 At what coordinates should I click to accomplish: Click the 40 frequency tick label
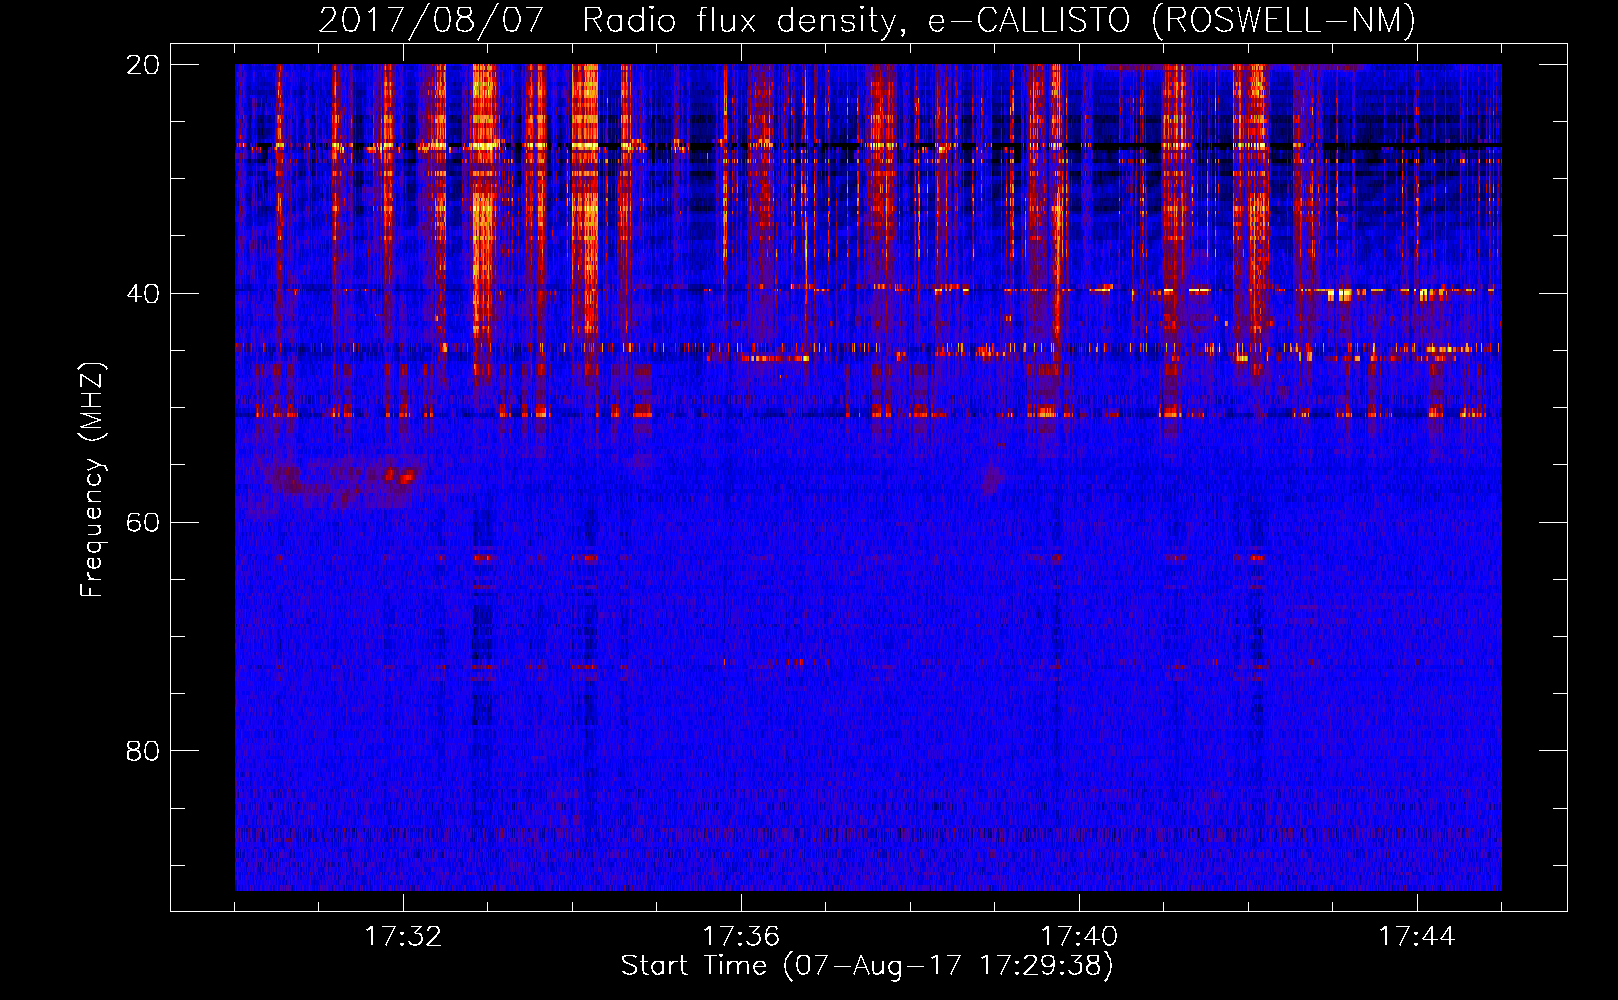pos(142,294)
